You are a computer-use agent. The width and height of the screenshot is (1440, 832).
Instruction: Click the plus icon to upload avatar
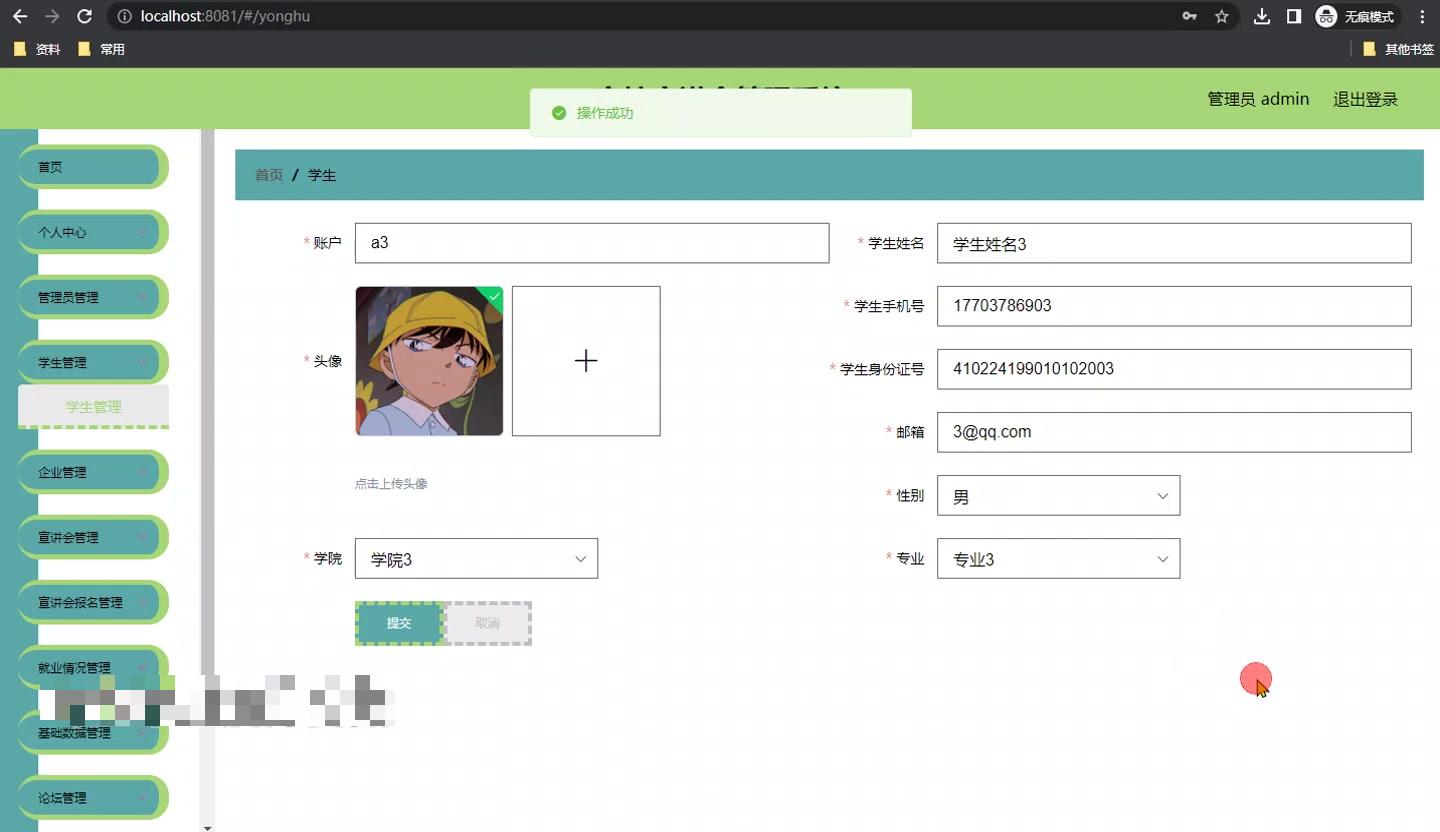586,361
